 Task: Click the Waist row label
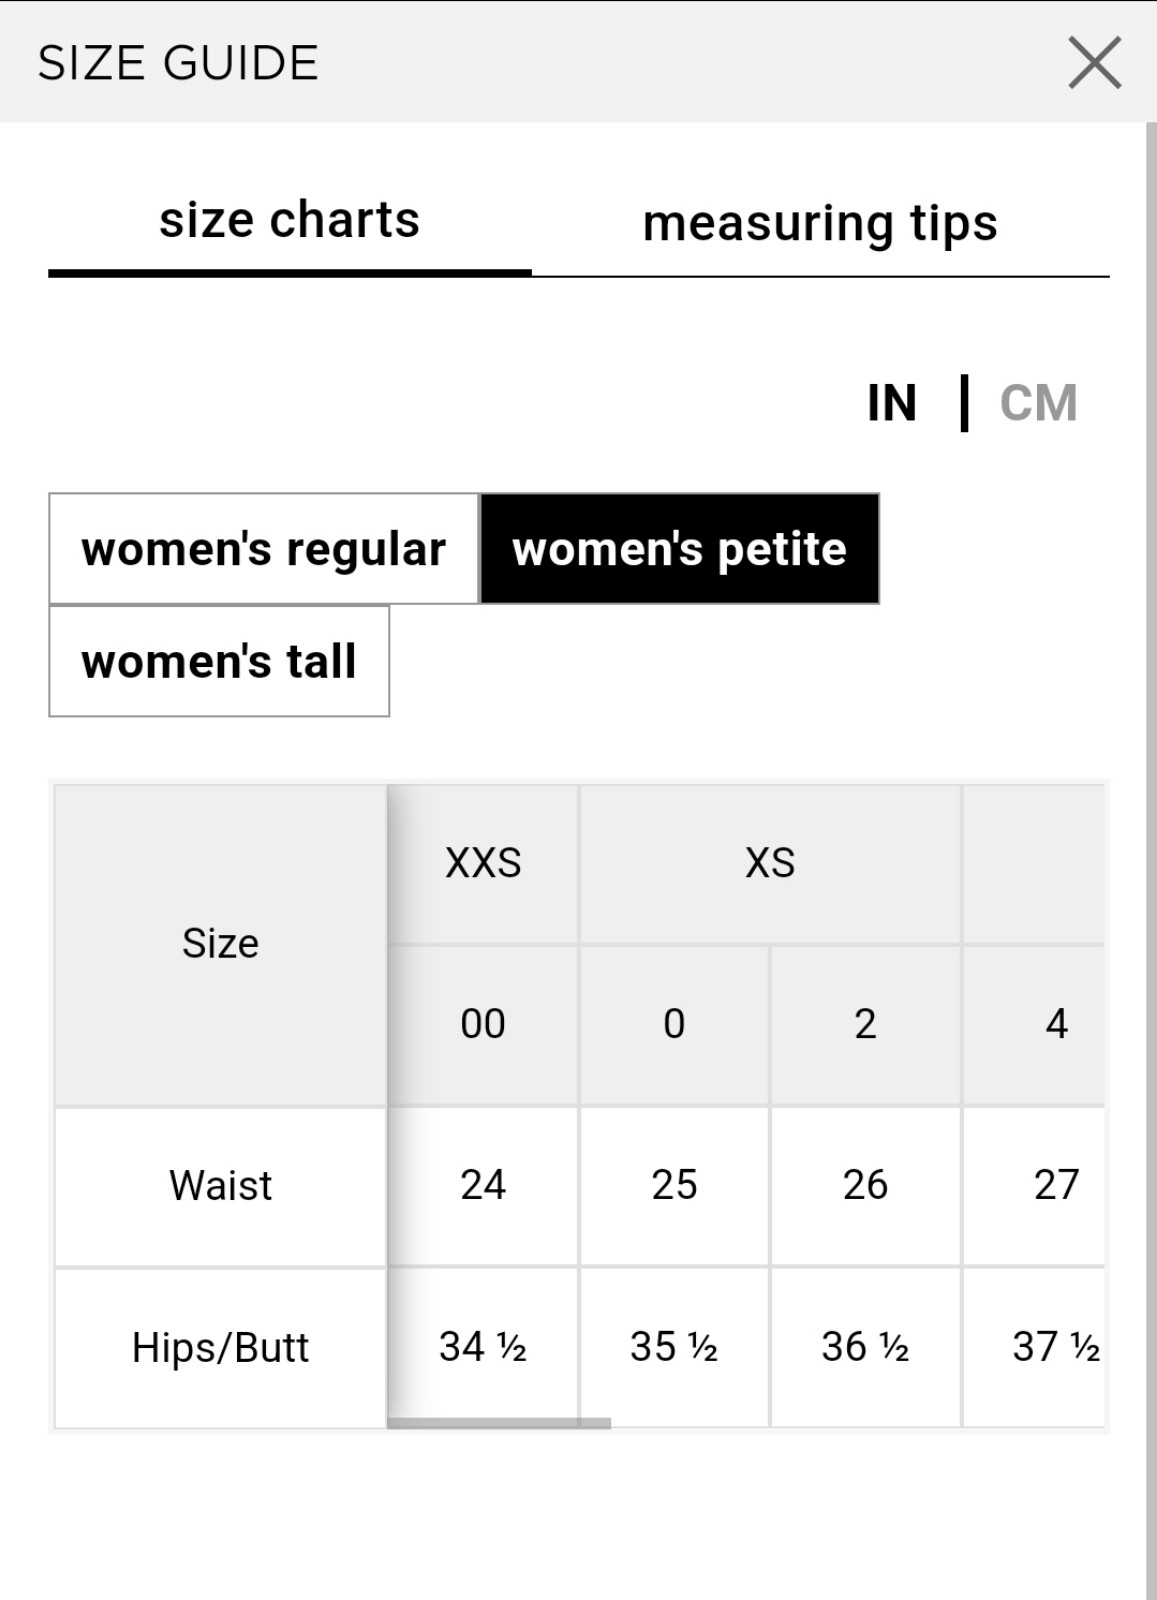point(220,1187)
